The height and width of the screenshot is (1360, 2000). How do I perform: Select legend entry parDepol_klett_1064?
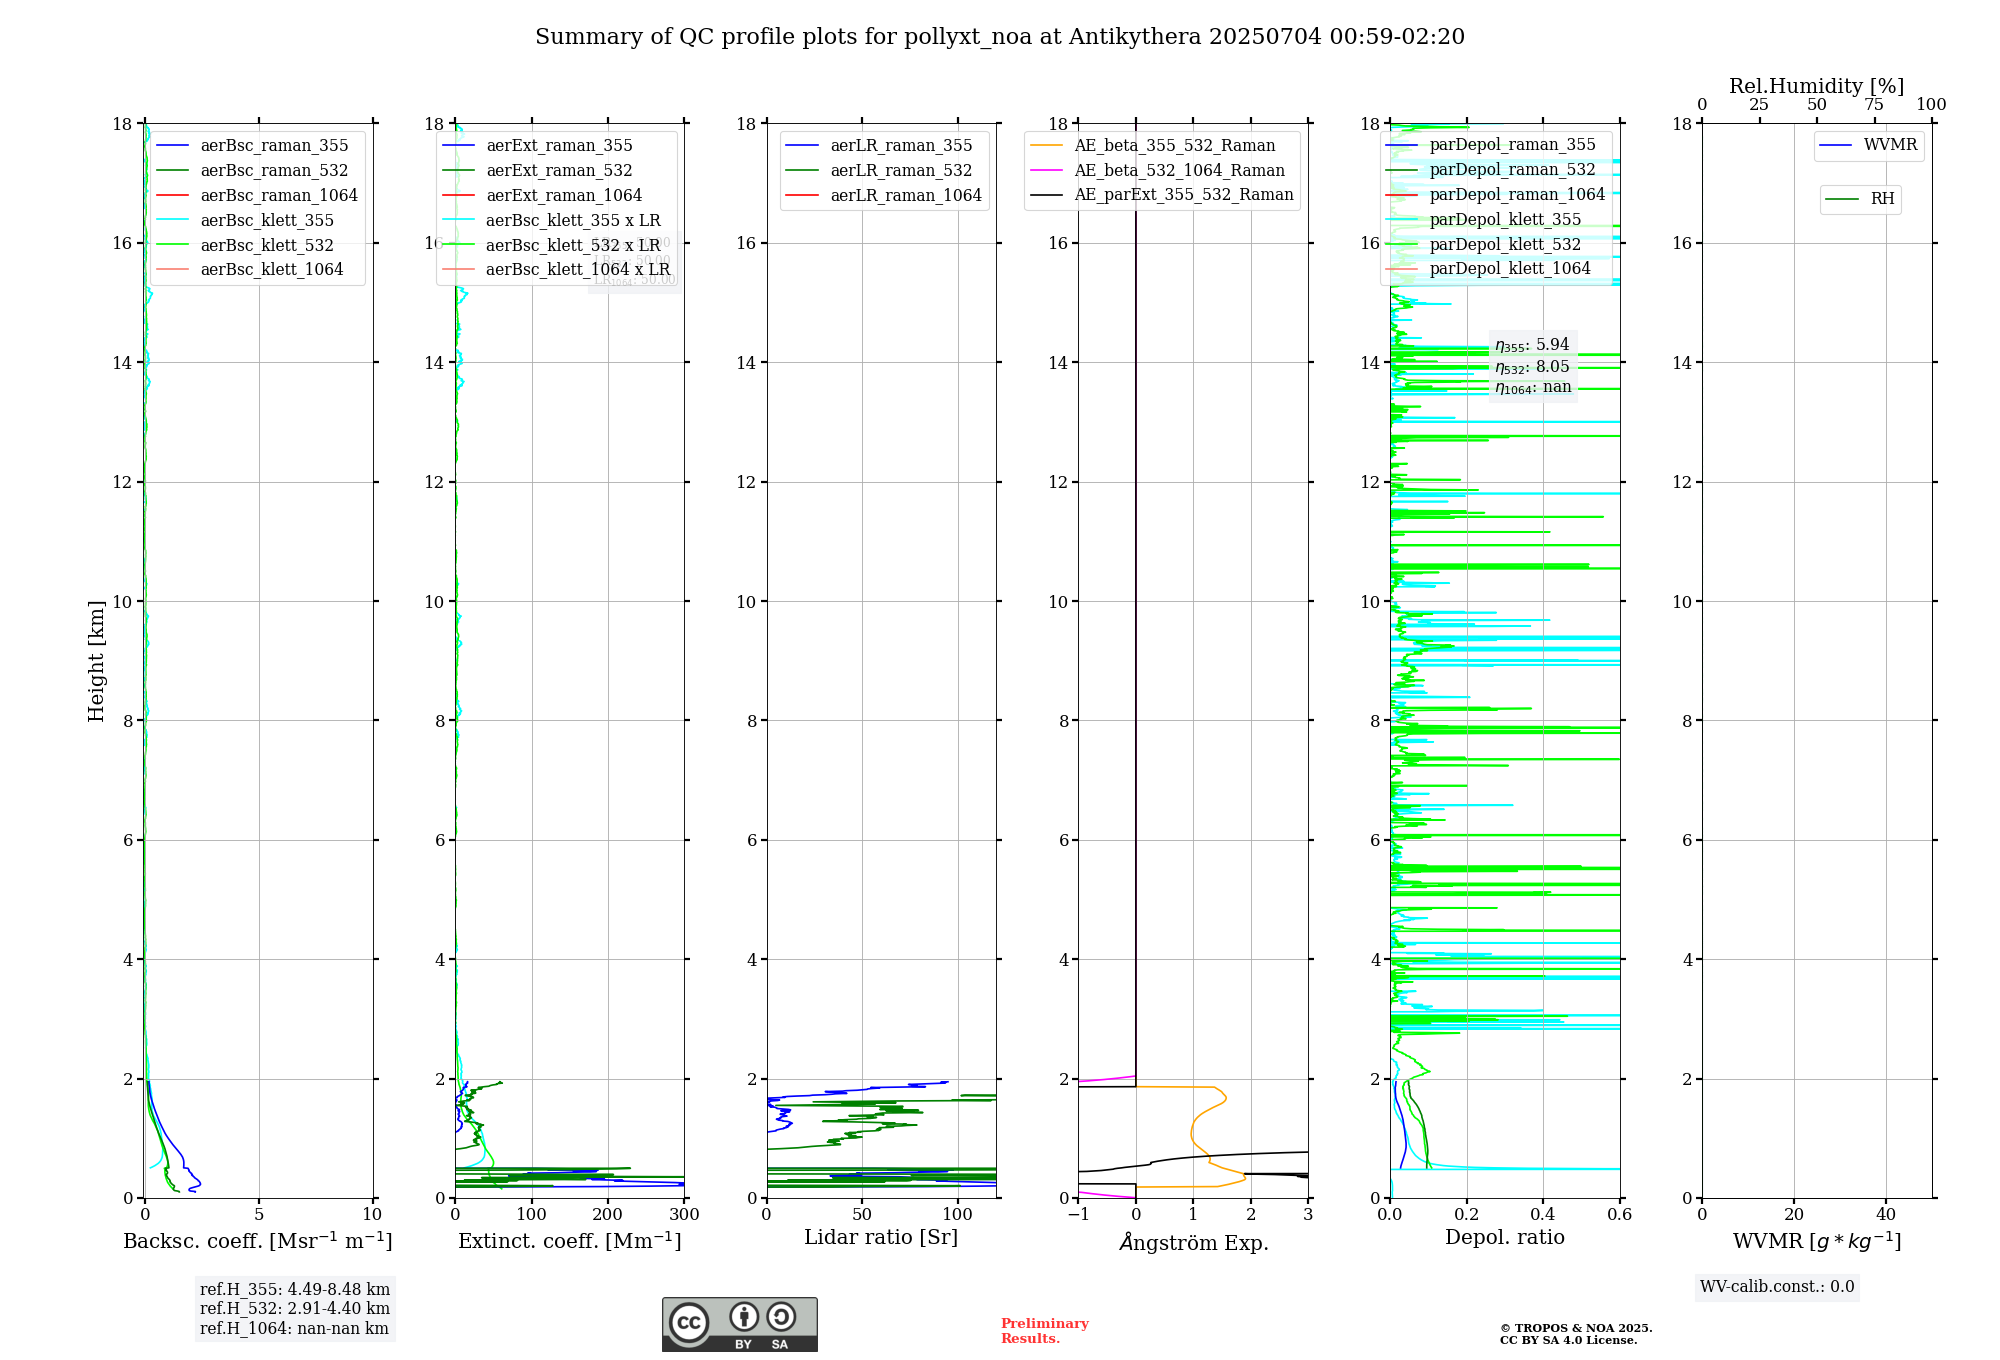pos(1489,269)
